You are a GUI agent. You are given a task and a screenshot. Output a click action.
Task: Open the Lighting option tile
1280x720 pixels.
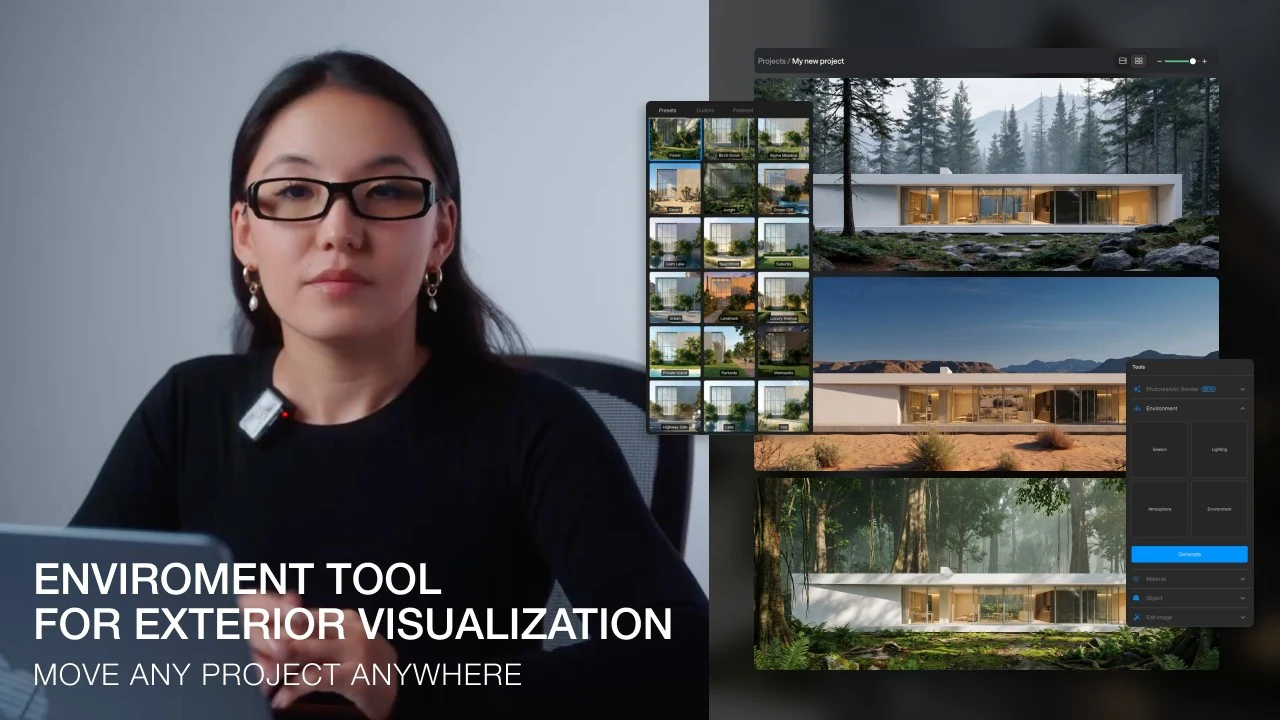coord(1219,449)
